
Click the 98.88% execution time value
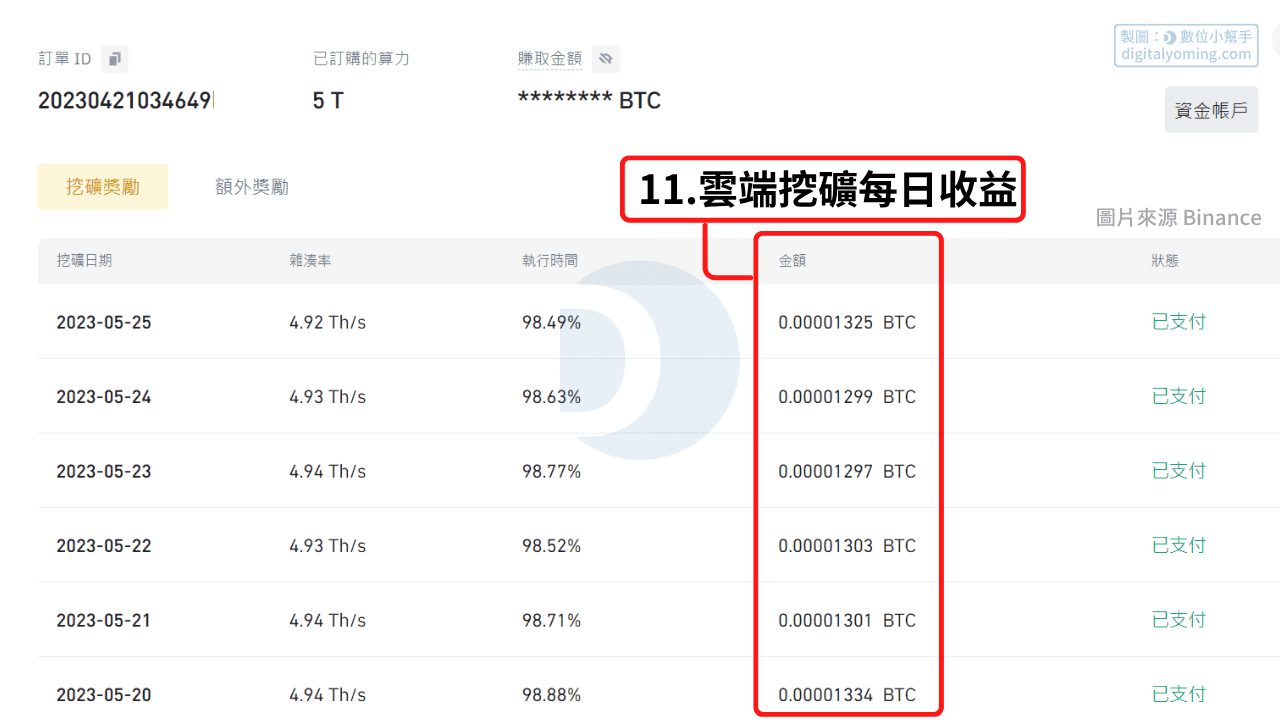[551, 695]
